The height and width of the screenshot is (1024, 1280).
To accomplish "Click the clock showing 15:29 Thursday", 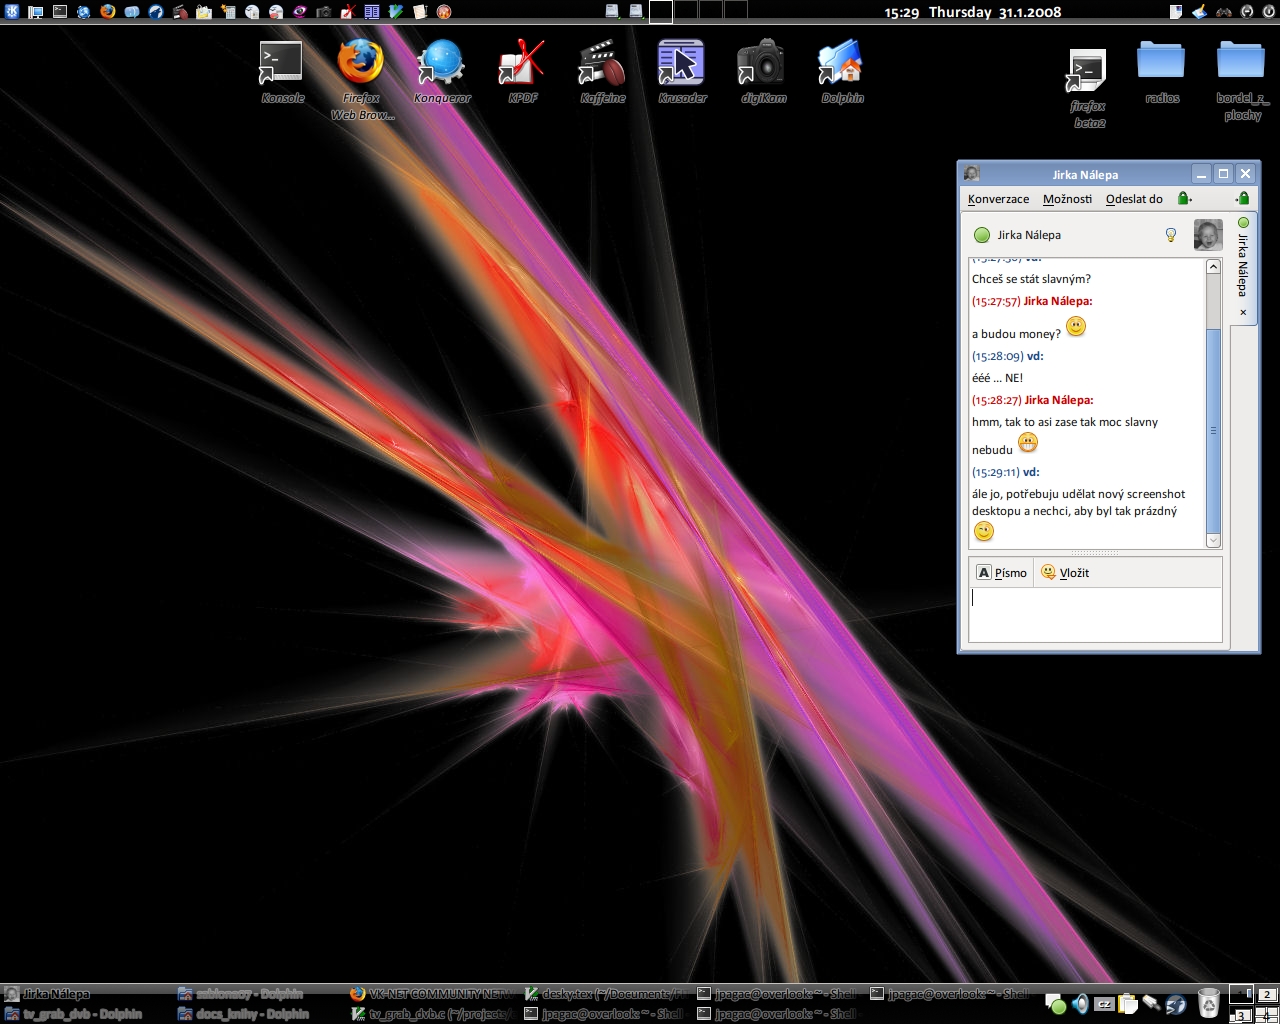I will (x=972, y=12).
